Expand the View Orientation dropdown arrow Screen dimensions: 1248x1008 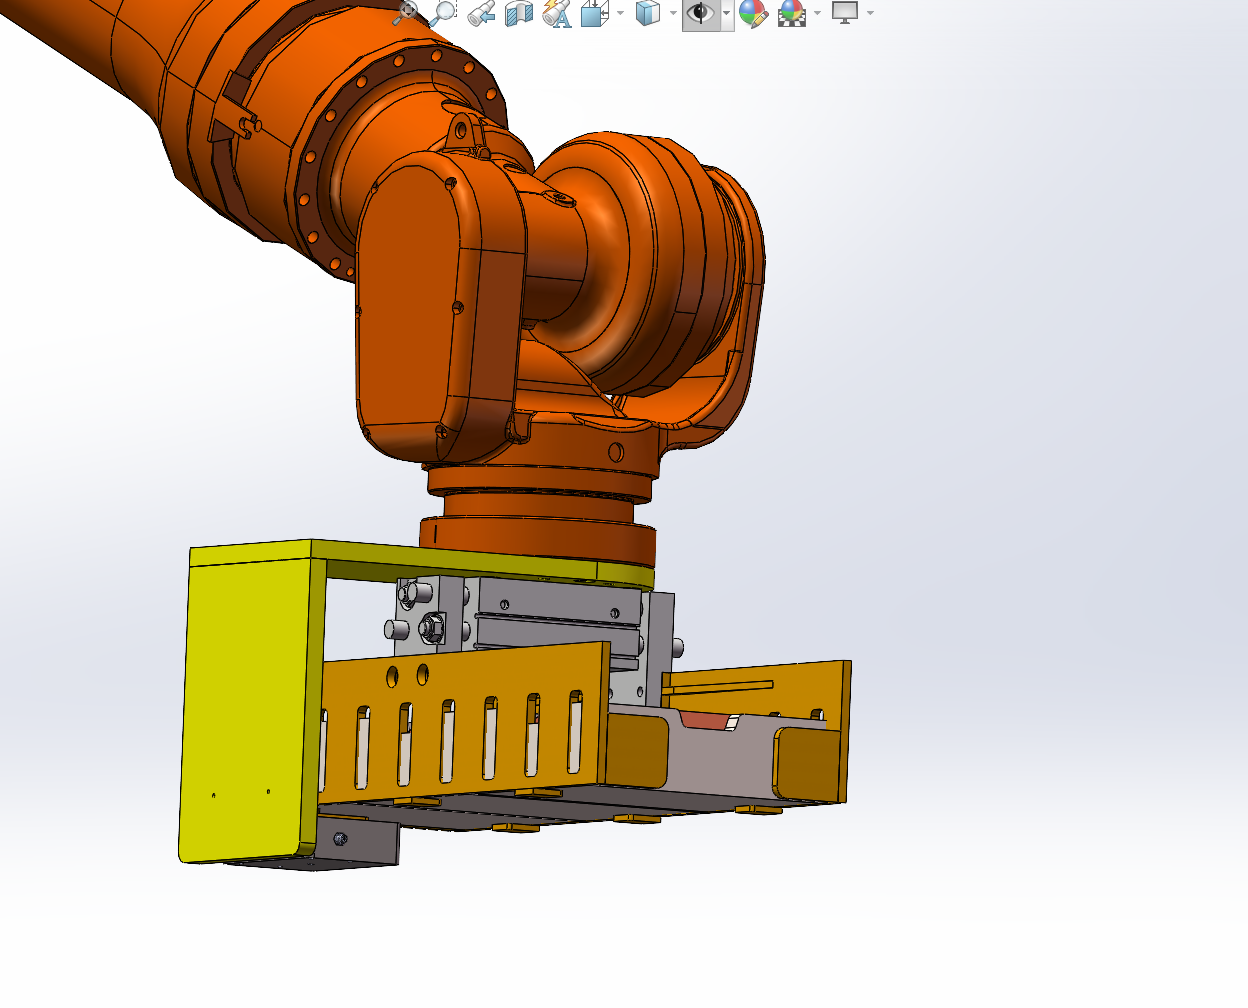click(x=620, y=13)
